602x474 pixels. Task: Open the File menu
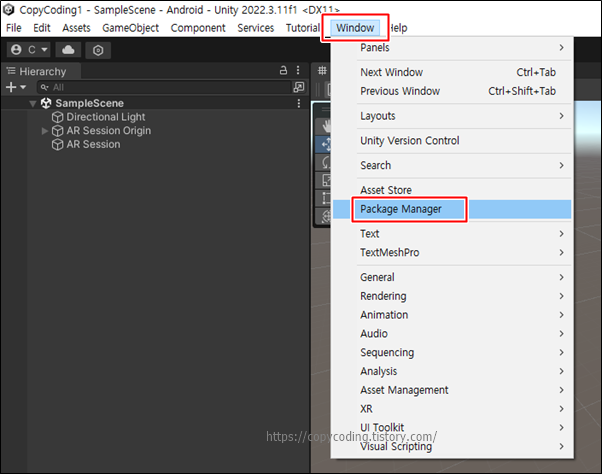(x=14, y=28)
